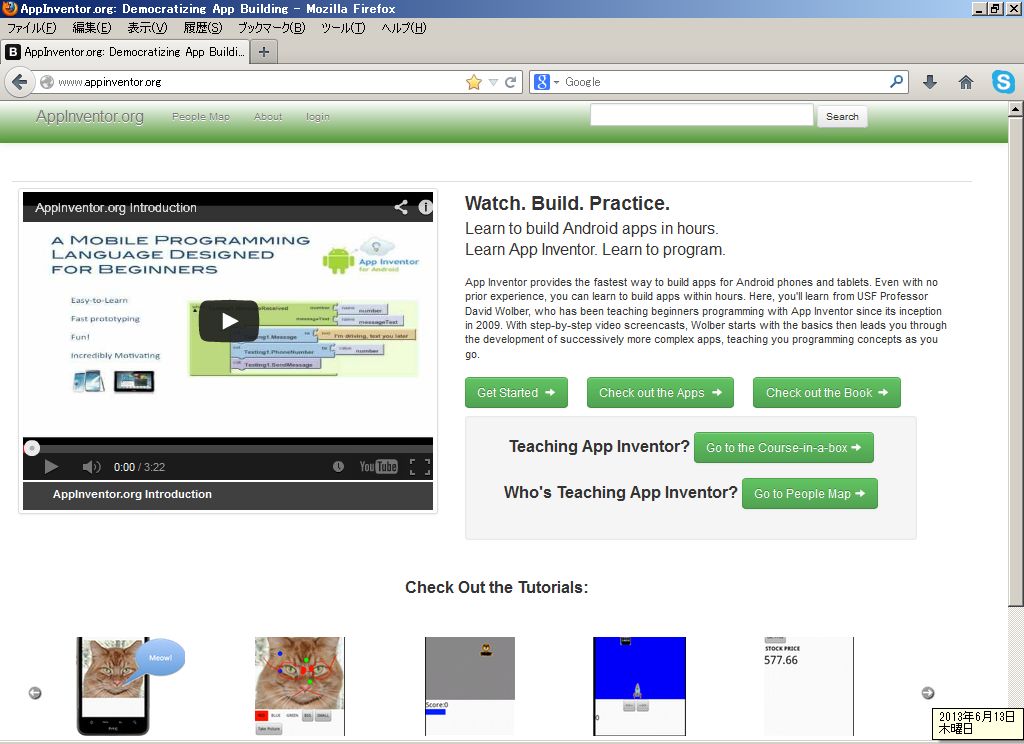Click the login link in the site header
The image size is (1024, 744).
tap(317, 116)
